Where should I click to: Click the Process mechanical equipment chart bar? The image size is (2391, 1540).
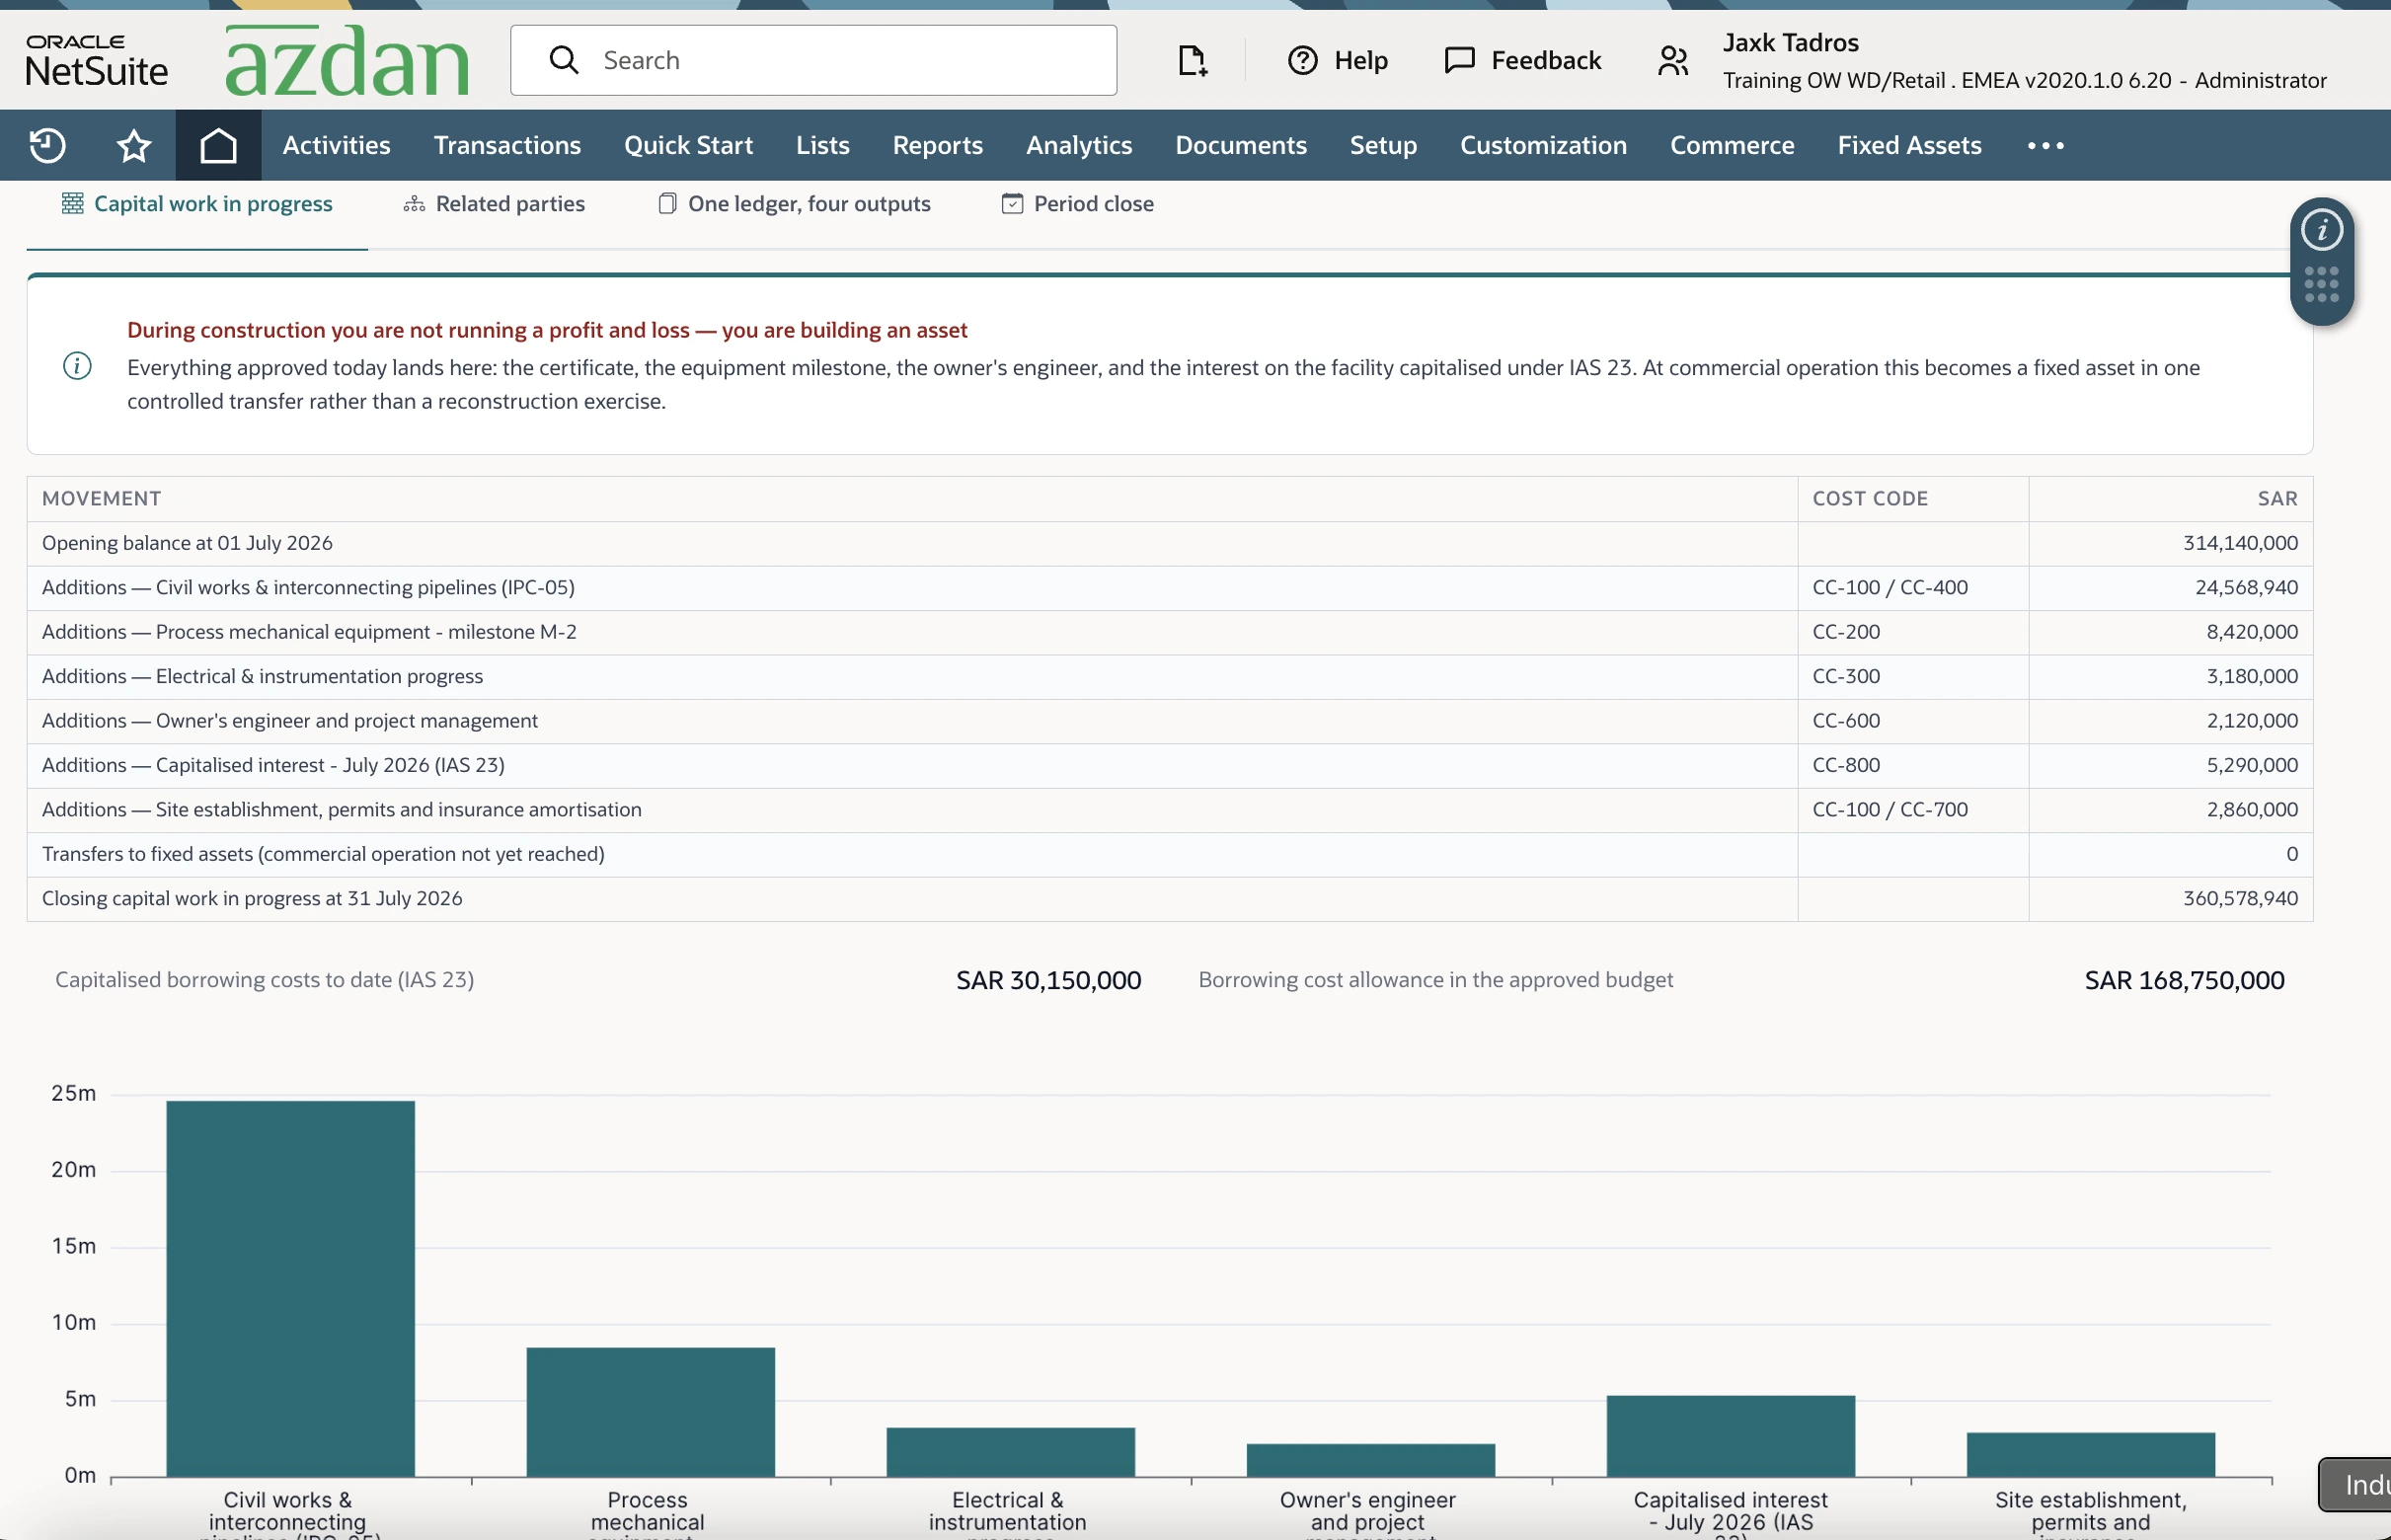pyautogui.click(x=650, y=1411)
